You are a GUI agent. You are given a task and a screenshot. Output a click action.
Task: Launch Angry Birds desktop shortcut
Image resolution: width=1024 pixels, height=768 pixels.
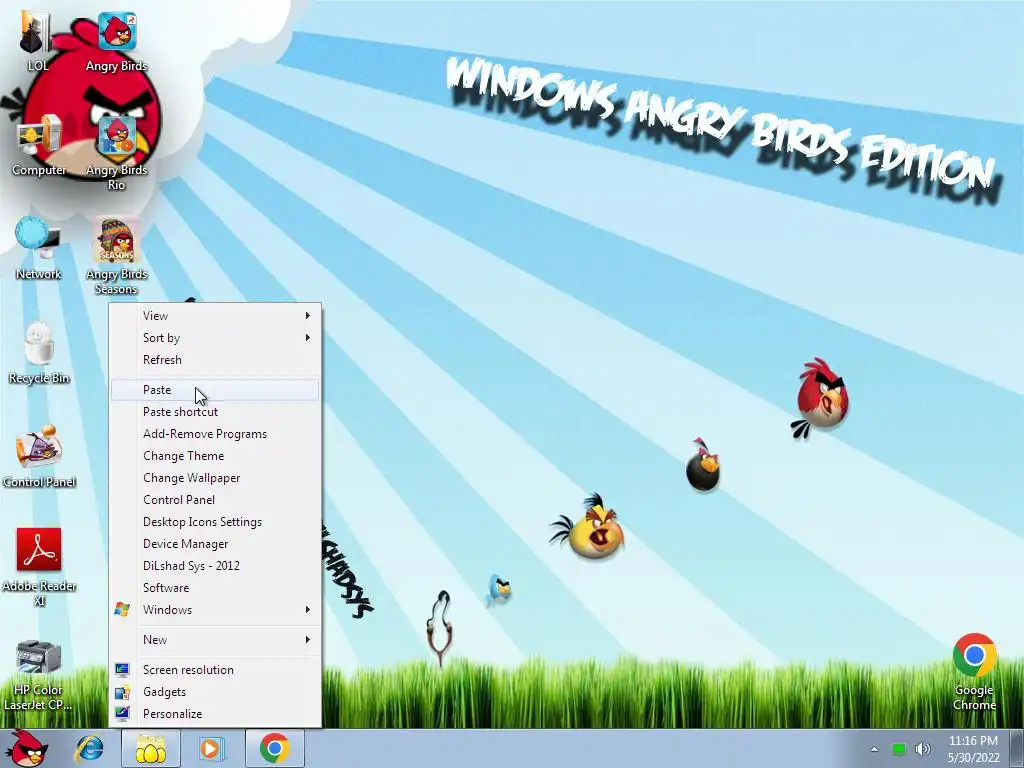point(116,40)
